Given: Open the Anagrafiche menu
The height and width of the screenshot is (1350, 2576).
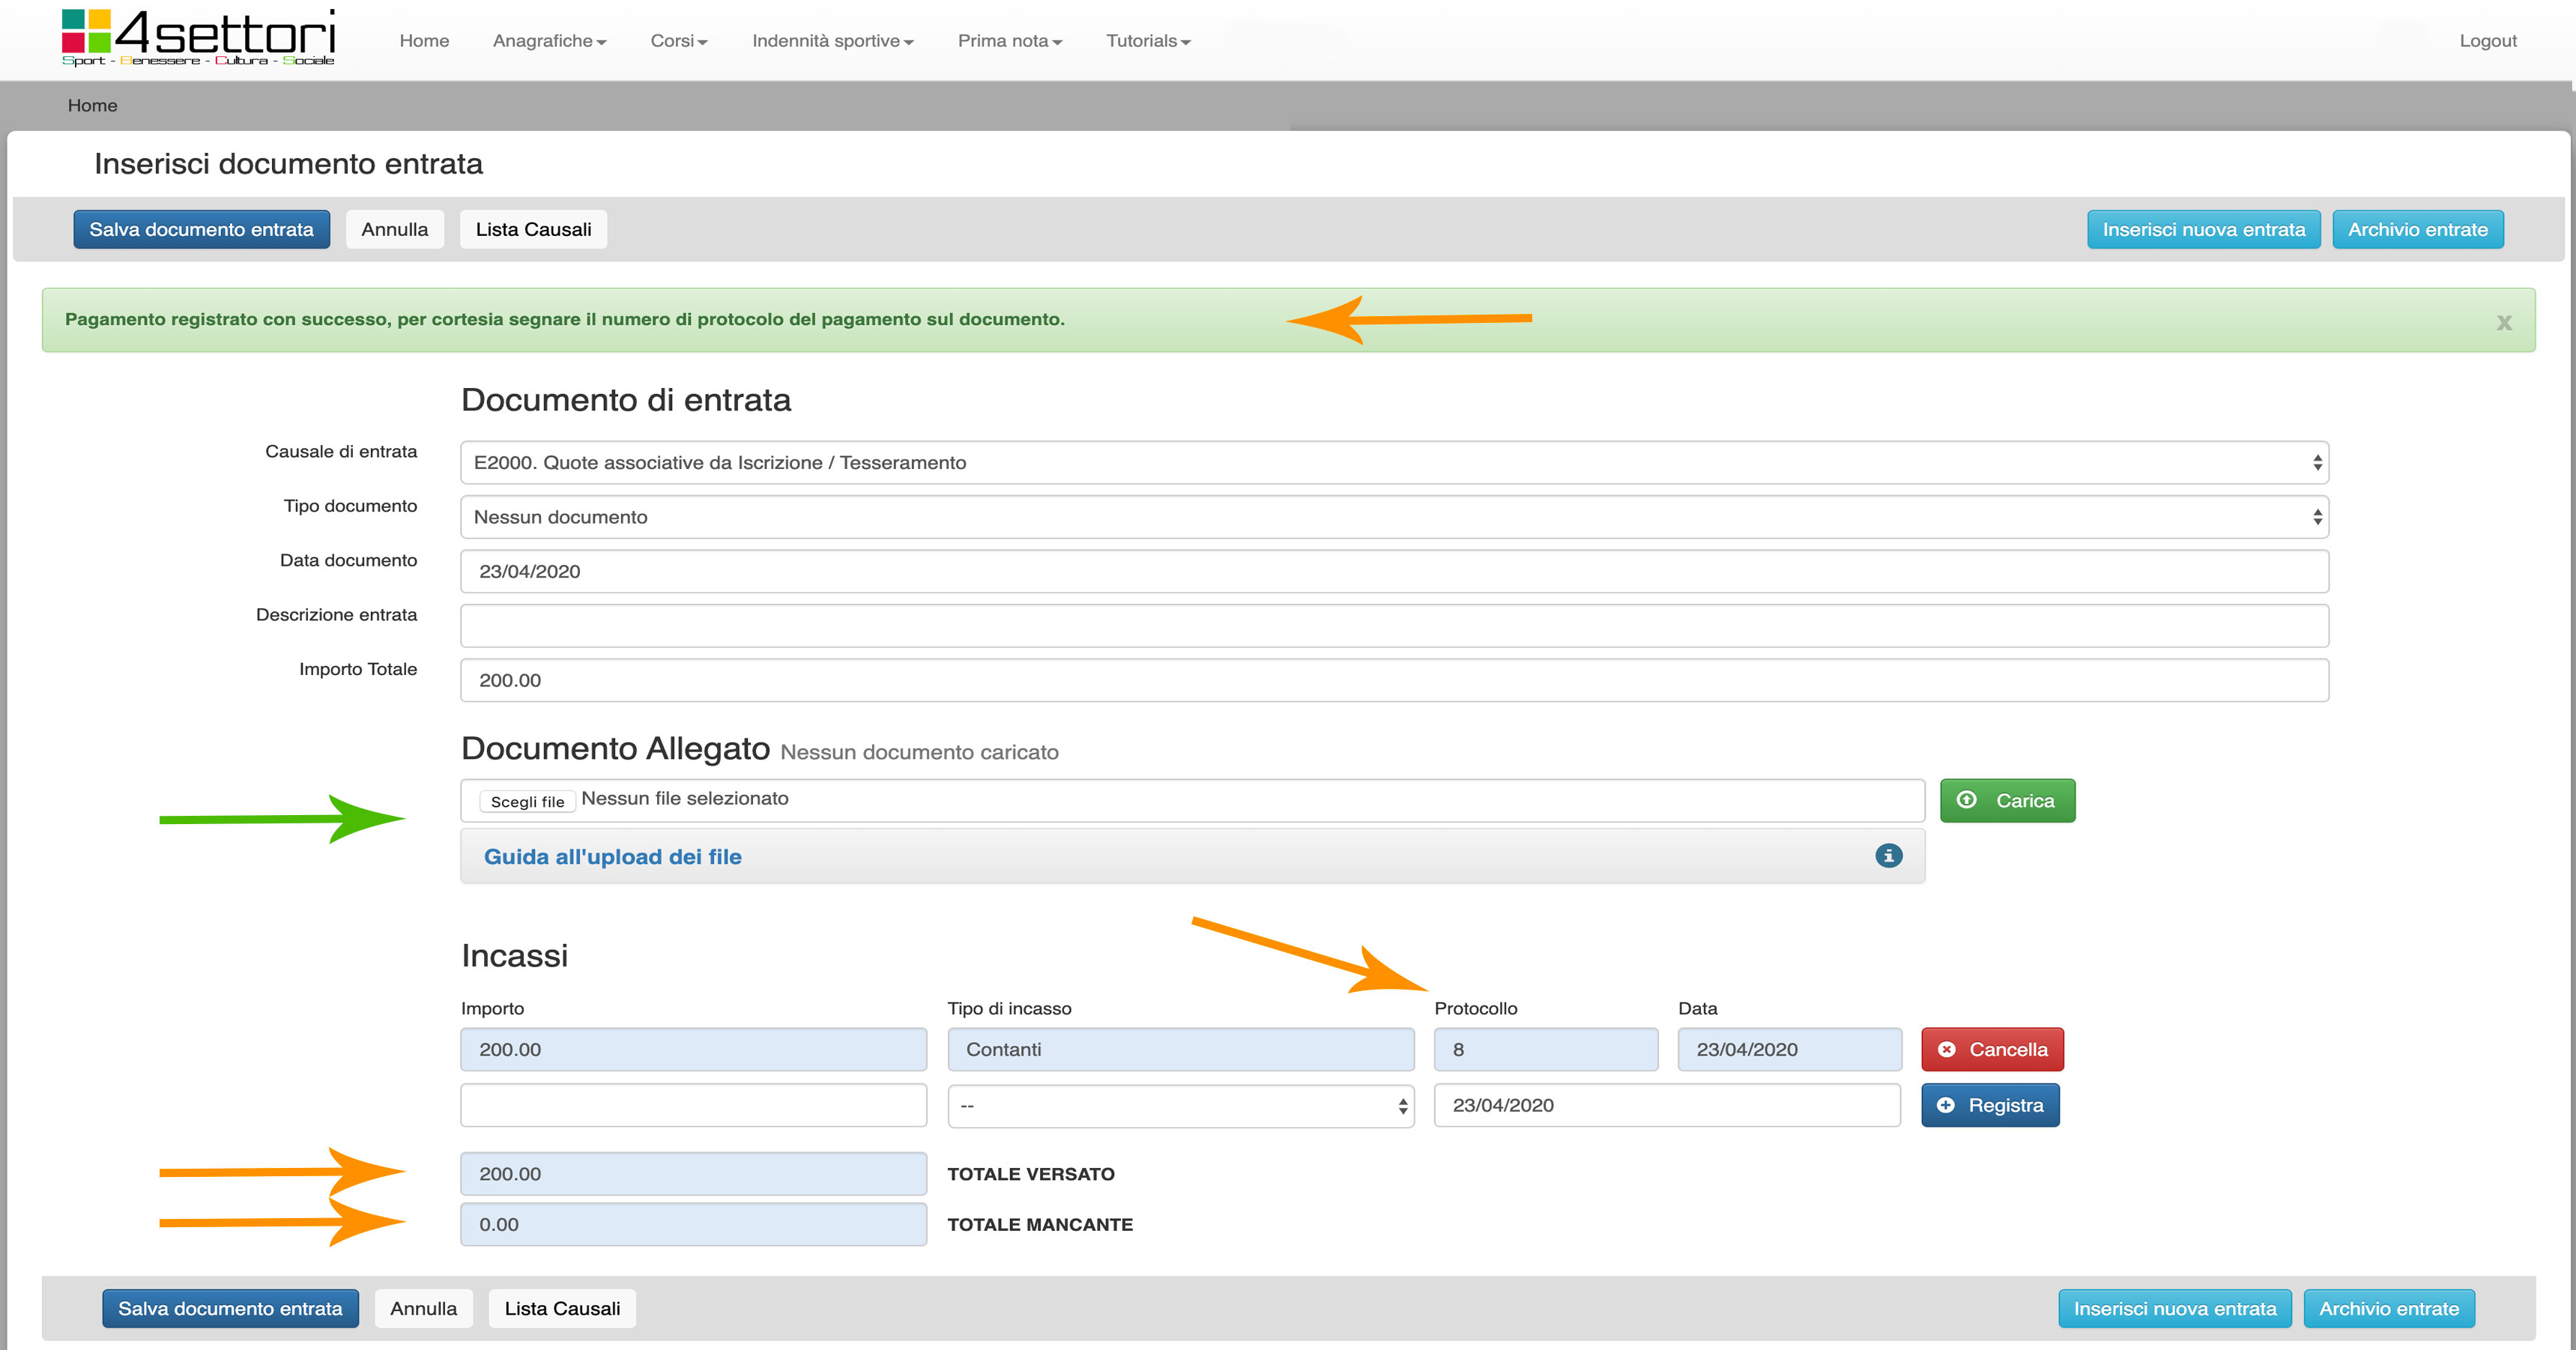Looking at the screenshot, I should click(x=549, y=41).
